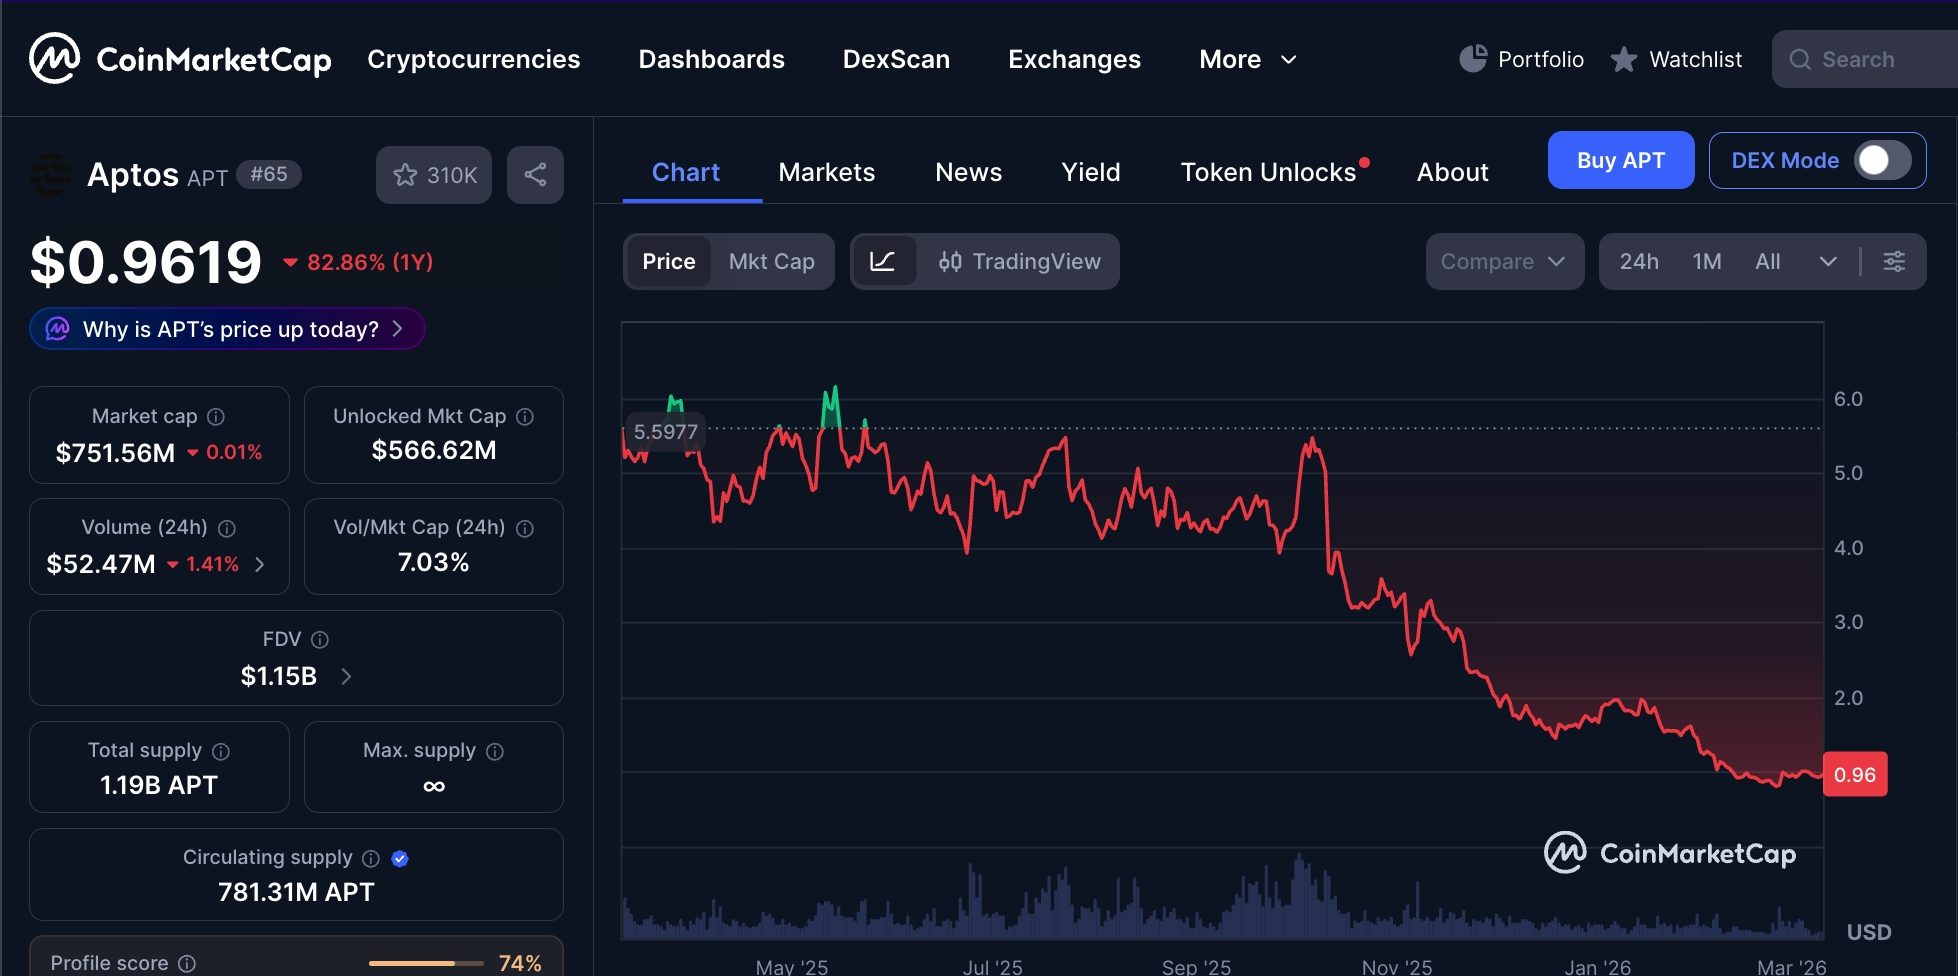Open Dashboards menu

[712, 59]
